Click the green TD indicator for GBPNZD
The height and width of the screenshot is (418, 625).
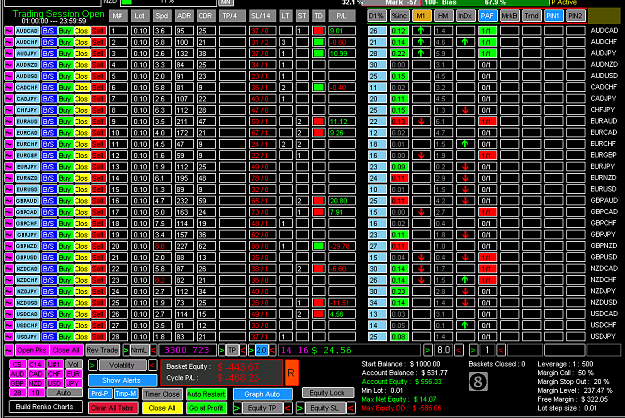coord(318,246)
